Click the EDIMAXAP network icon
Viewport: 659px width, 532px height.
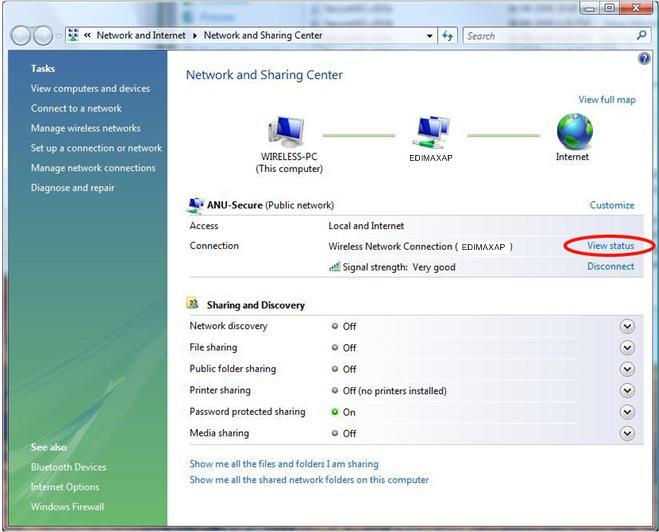coord(432,132)
